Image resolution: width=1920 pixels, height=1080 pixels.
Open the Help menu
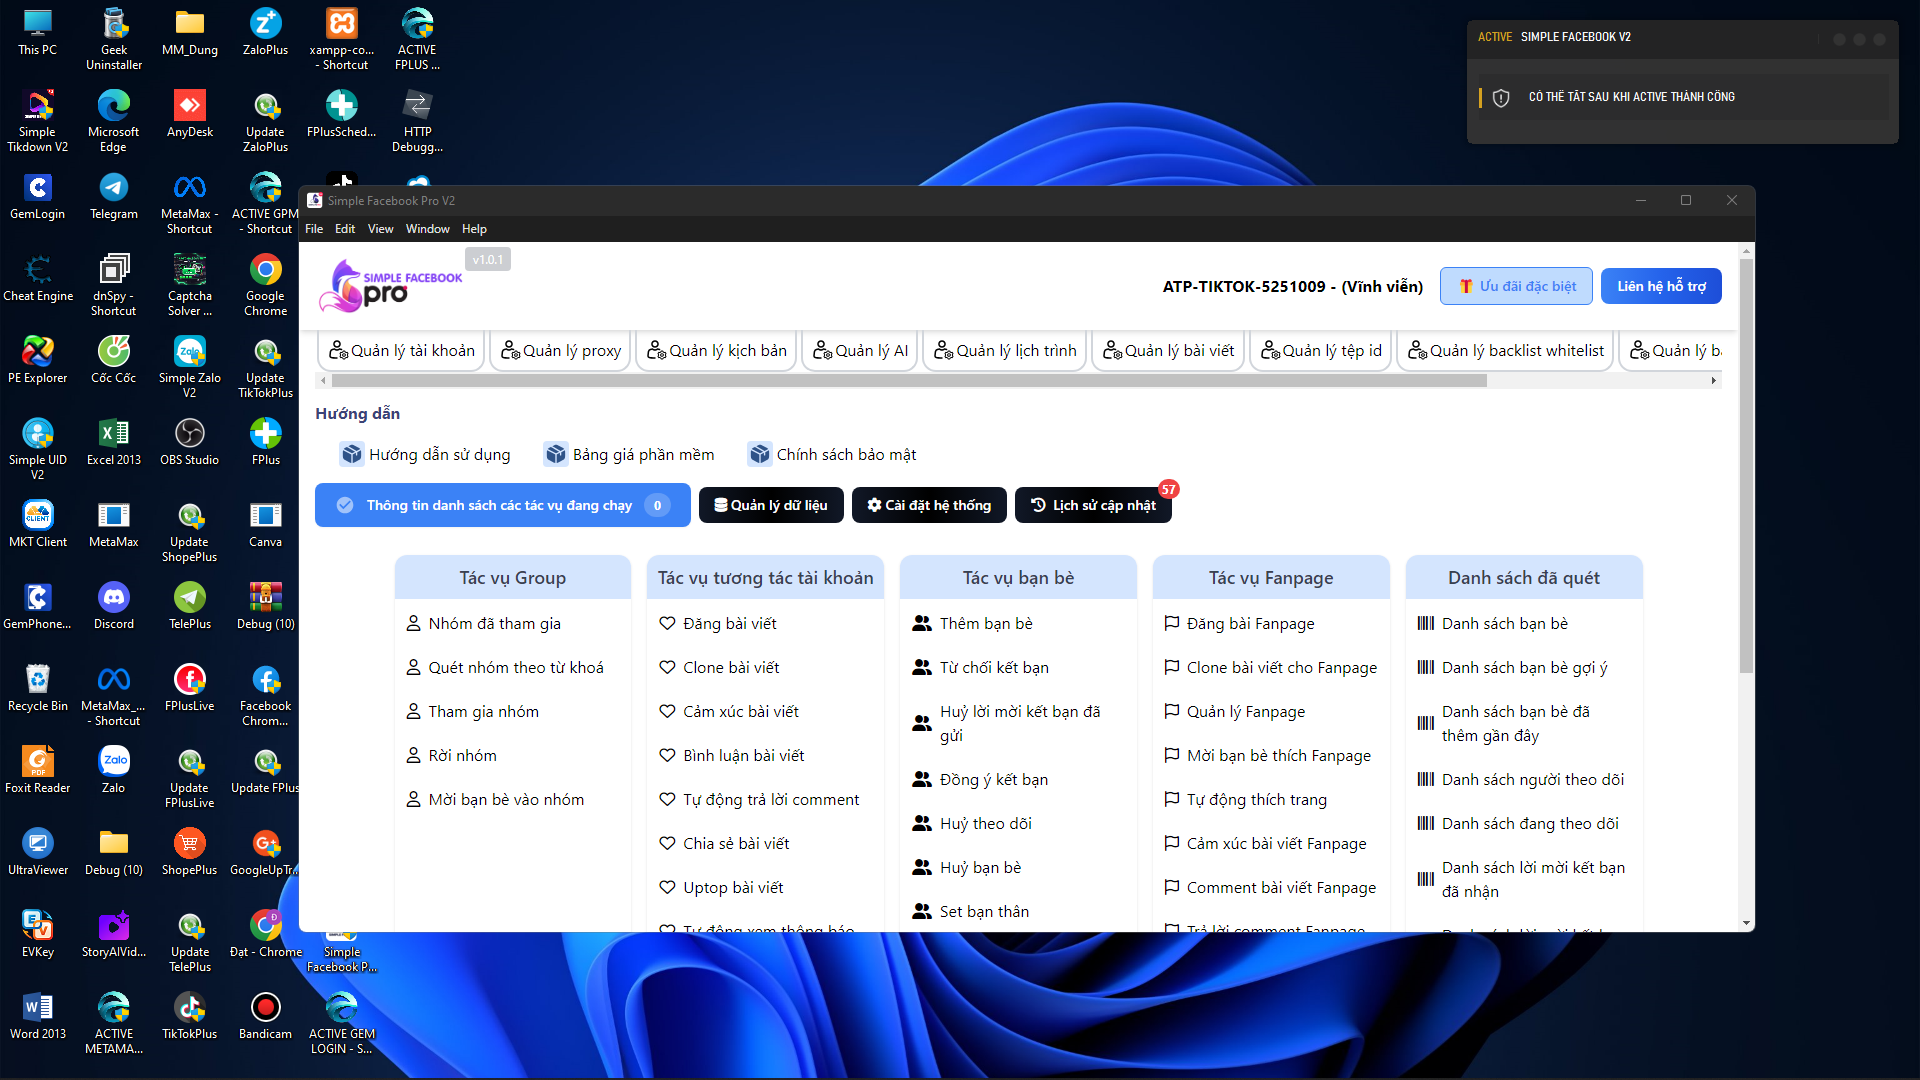pyautogui.click(x=474, y=229)
